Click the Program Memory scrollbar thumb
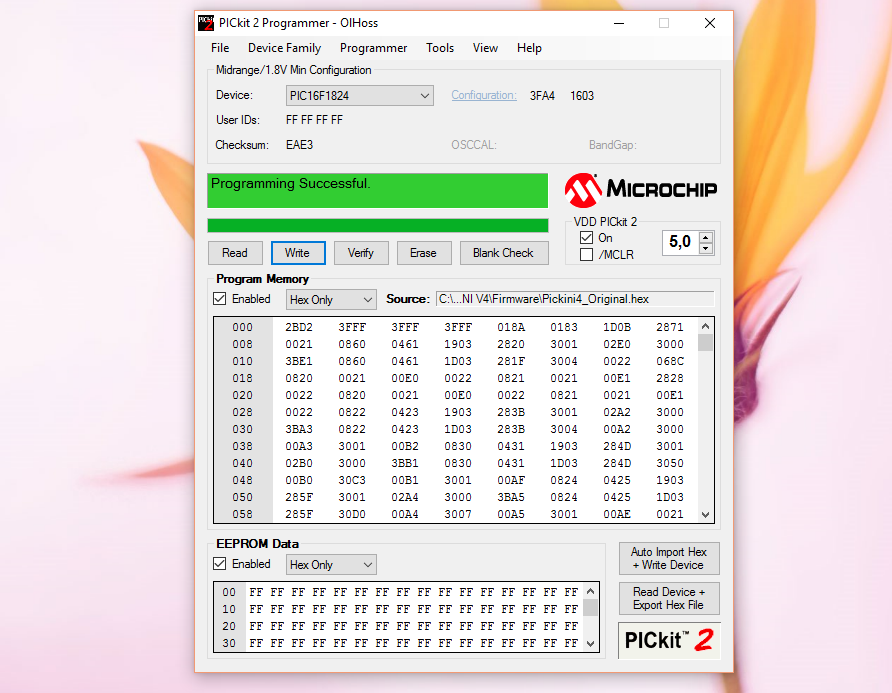This screenshot has width=892, height=693. (x=705, y=343)
